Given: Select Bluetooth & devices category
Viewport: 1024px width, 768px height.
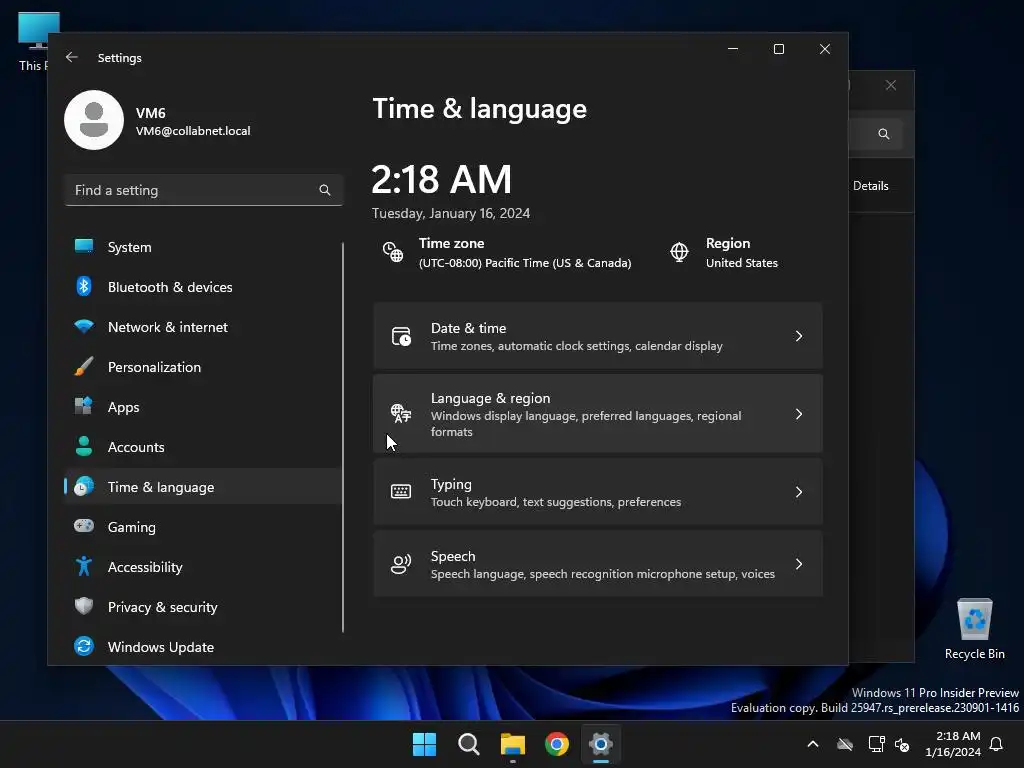Looking at the screenshot, I should point(202,287).
